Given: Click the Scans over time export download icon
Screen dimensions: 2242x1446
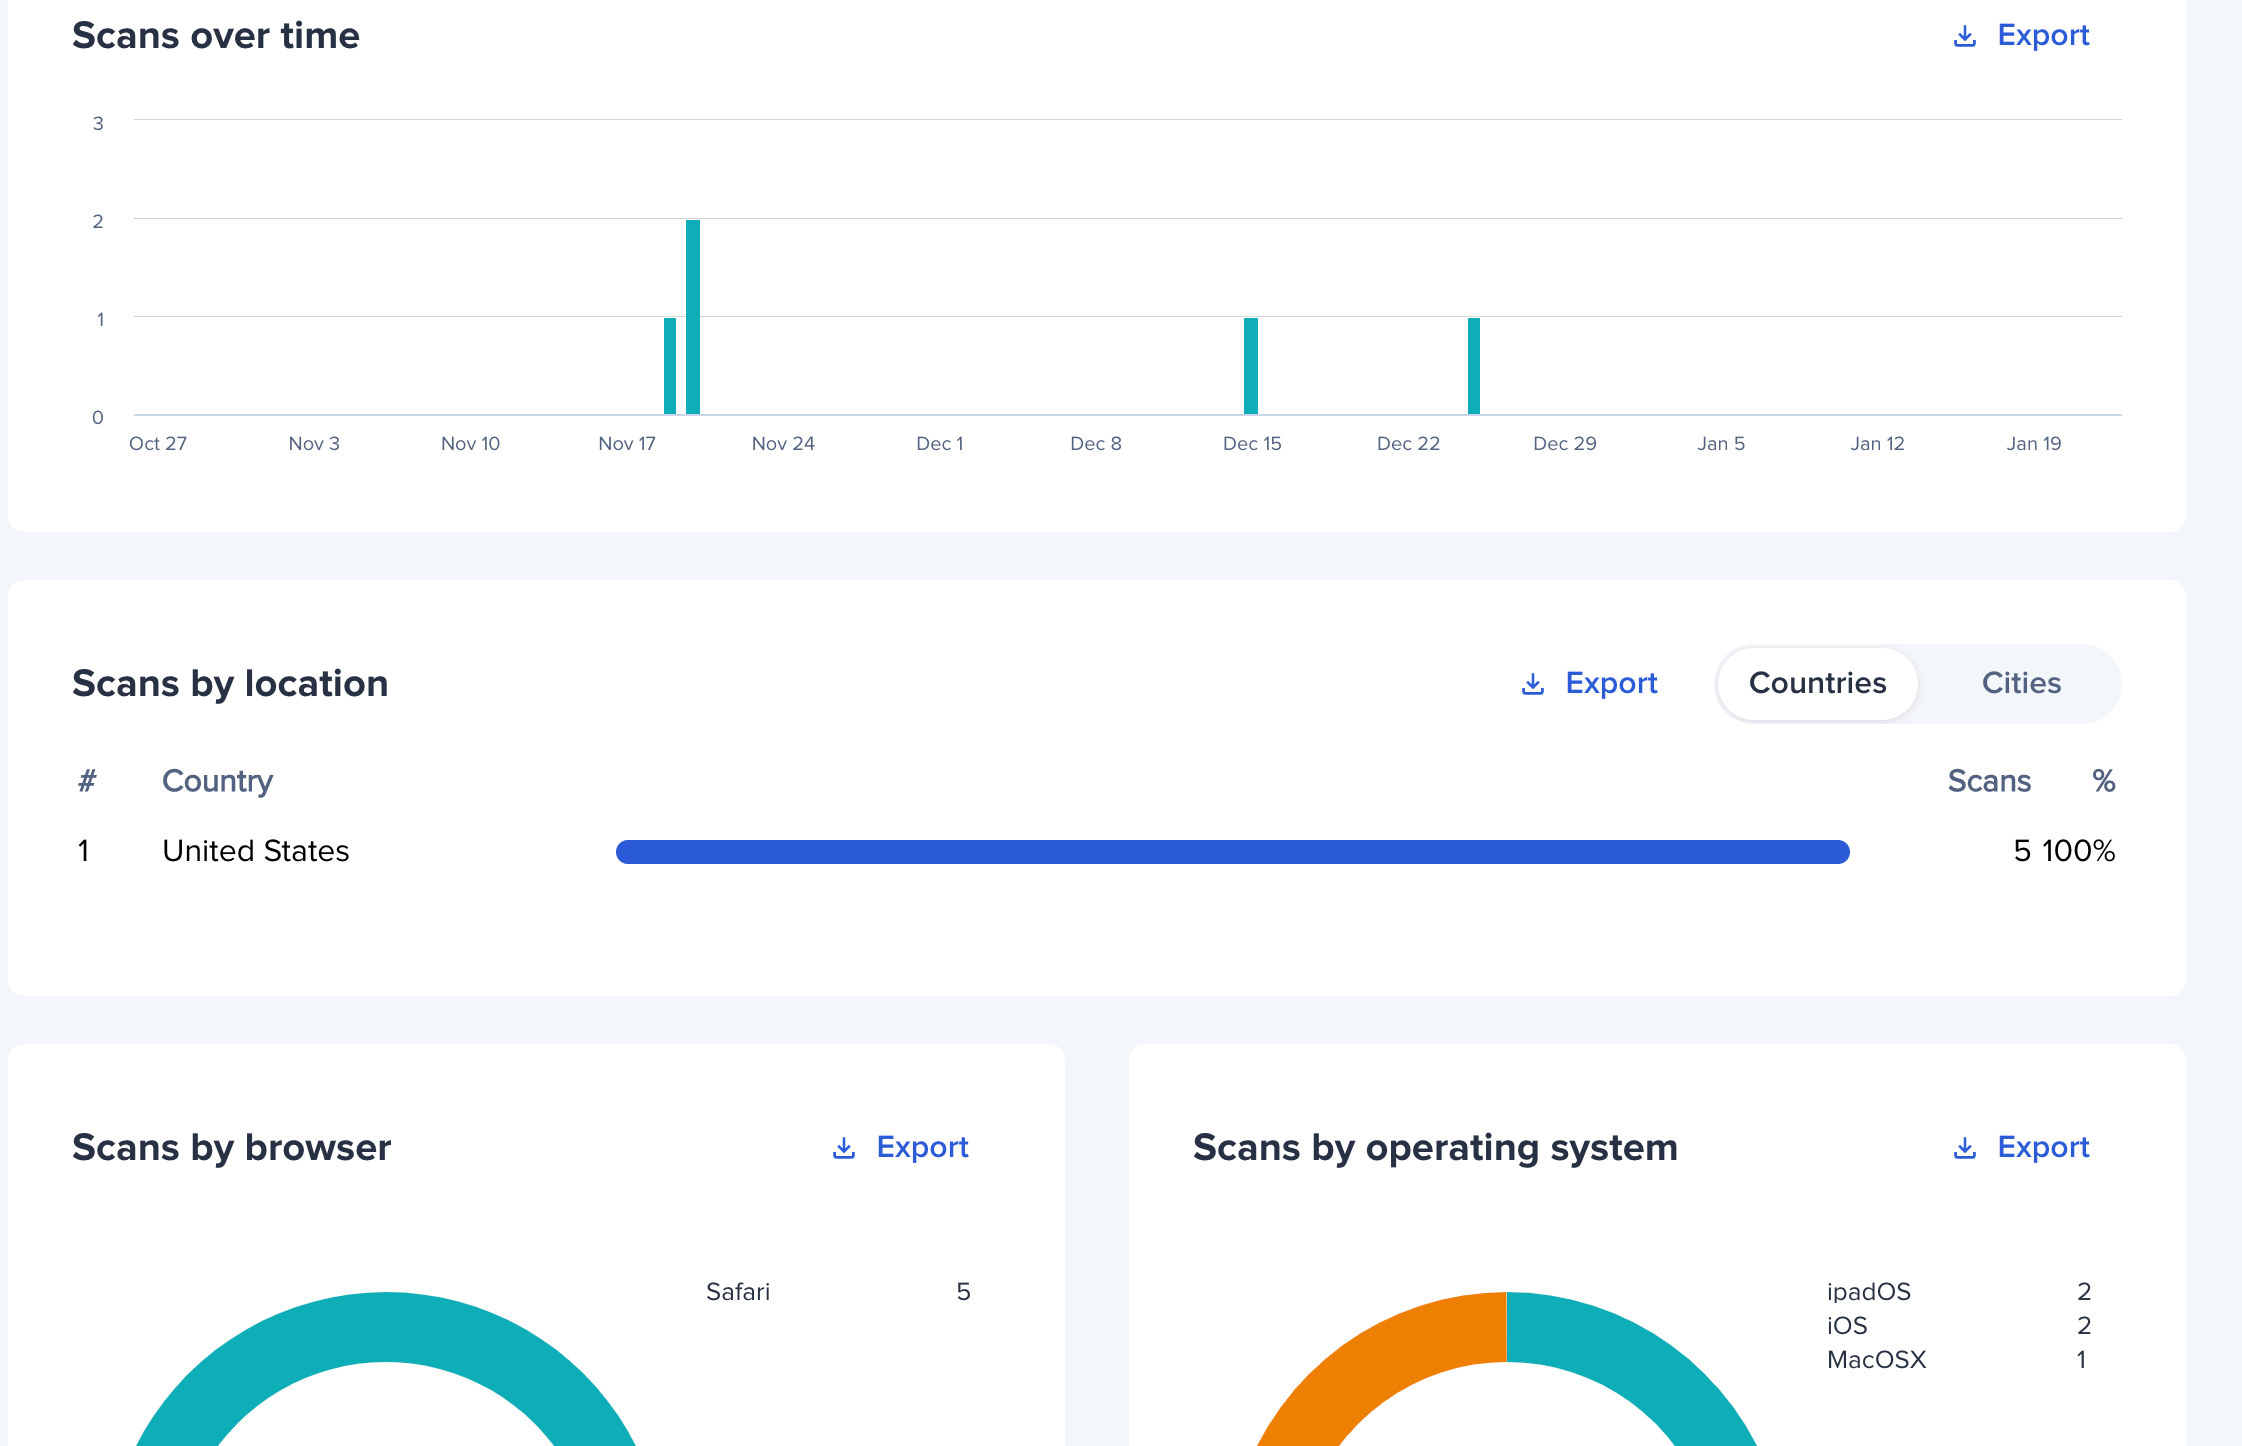Looking at the screenshot, I should pos(1964,37).
